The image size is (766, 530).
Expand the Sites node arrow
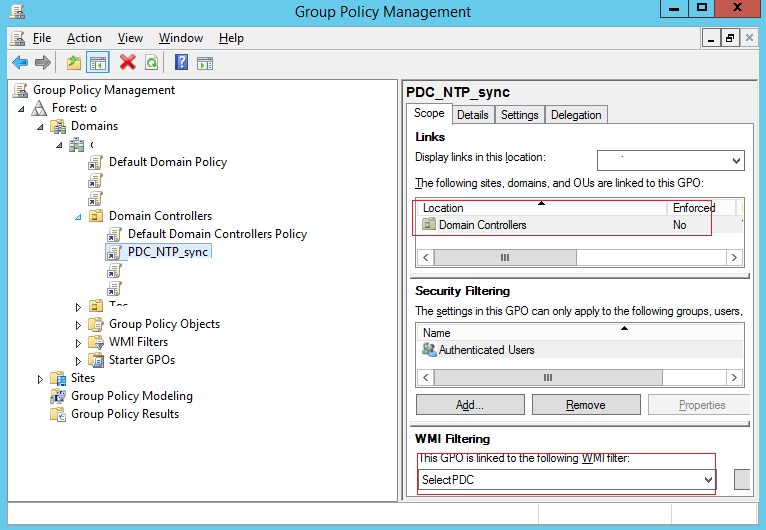pyautogui.click(x=40, y=379)
